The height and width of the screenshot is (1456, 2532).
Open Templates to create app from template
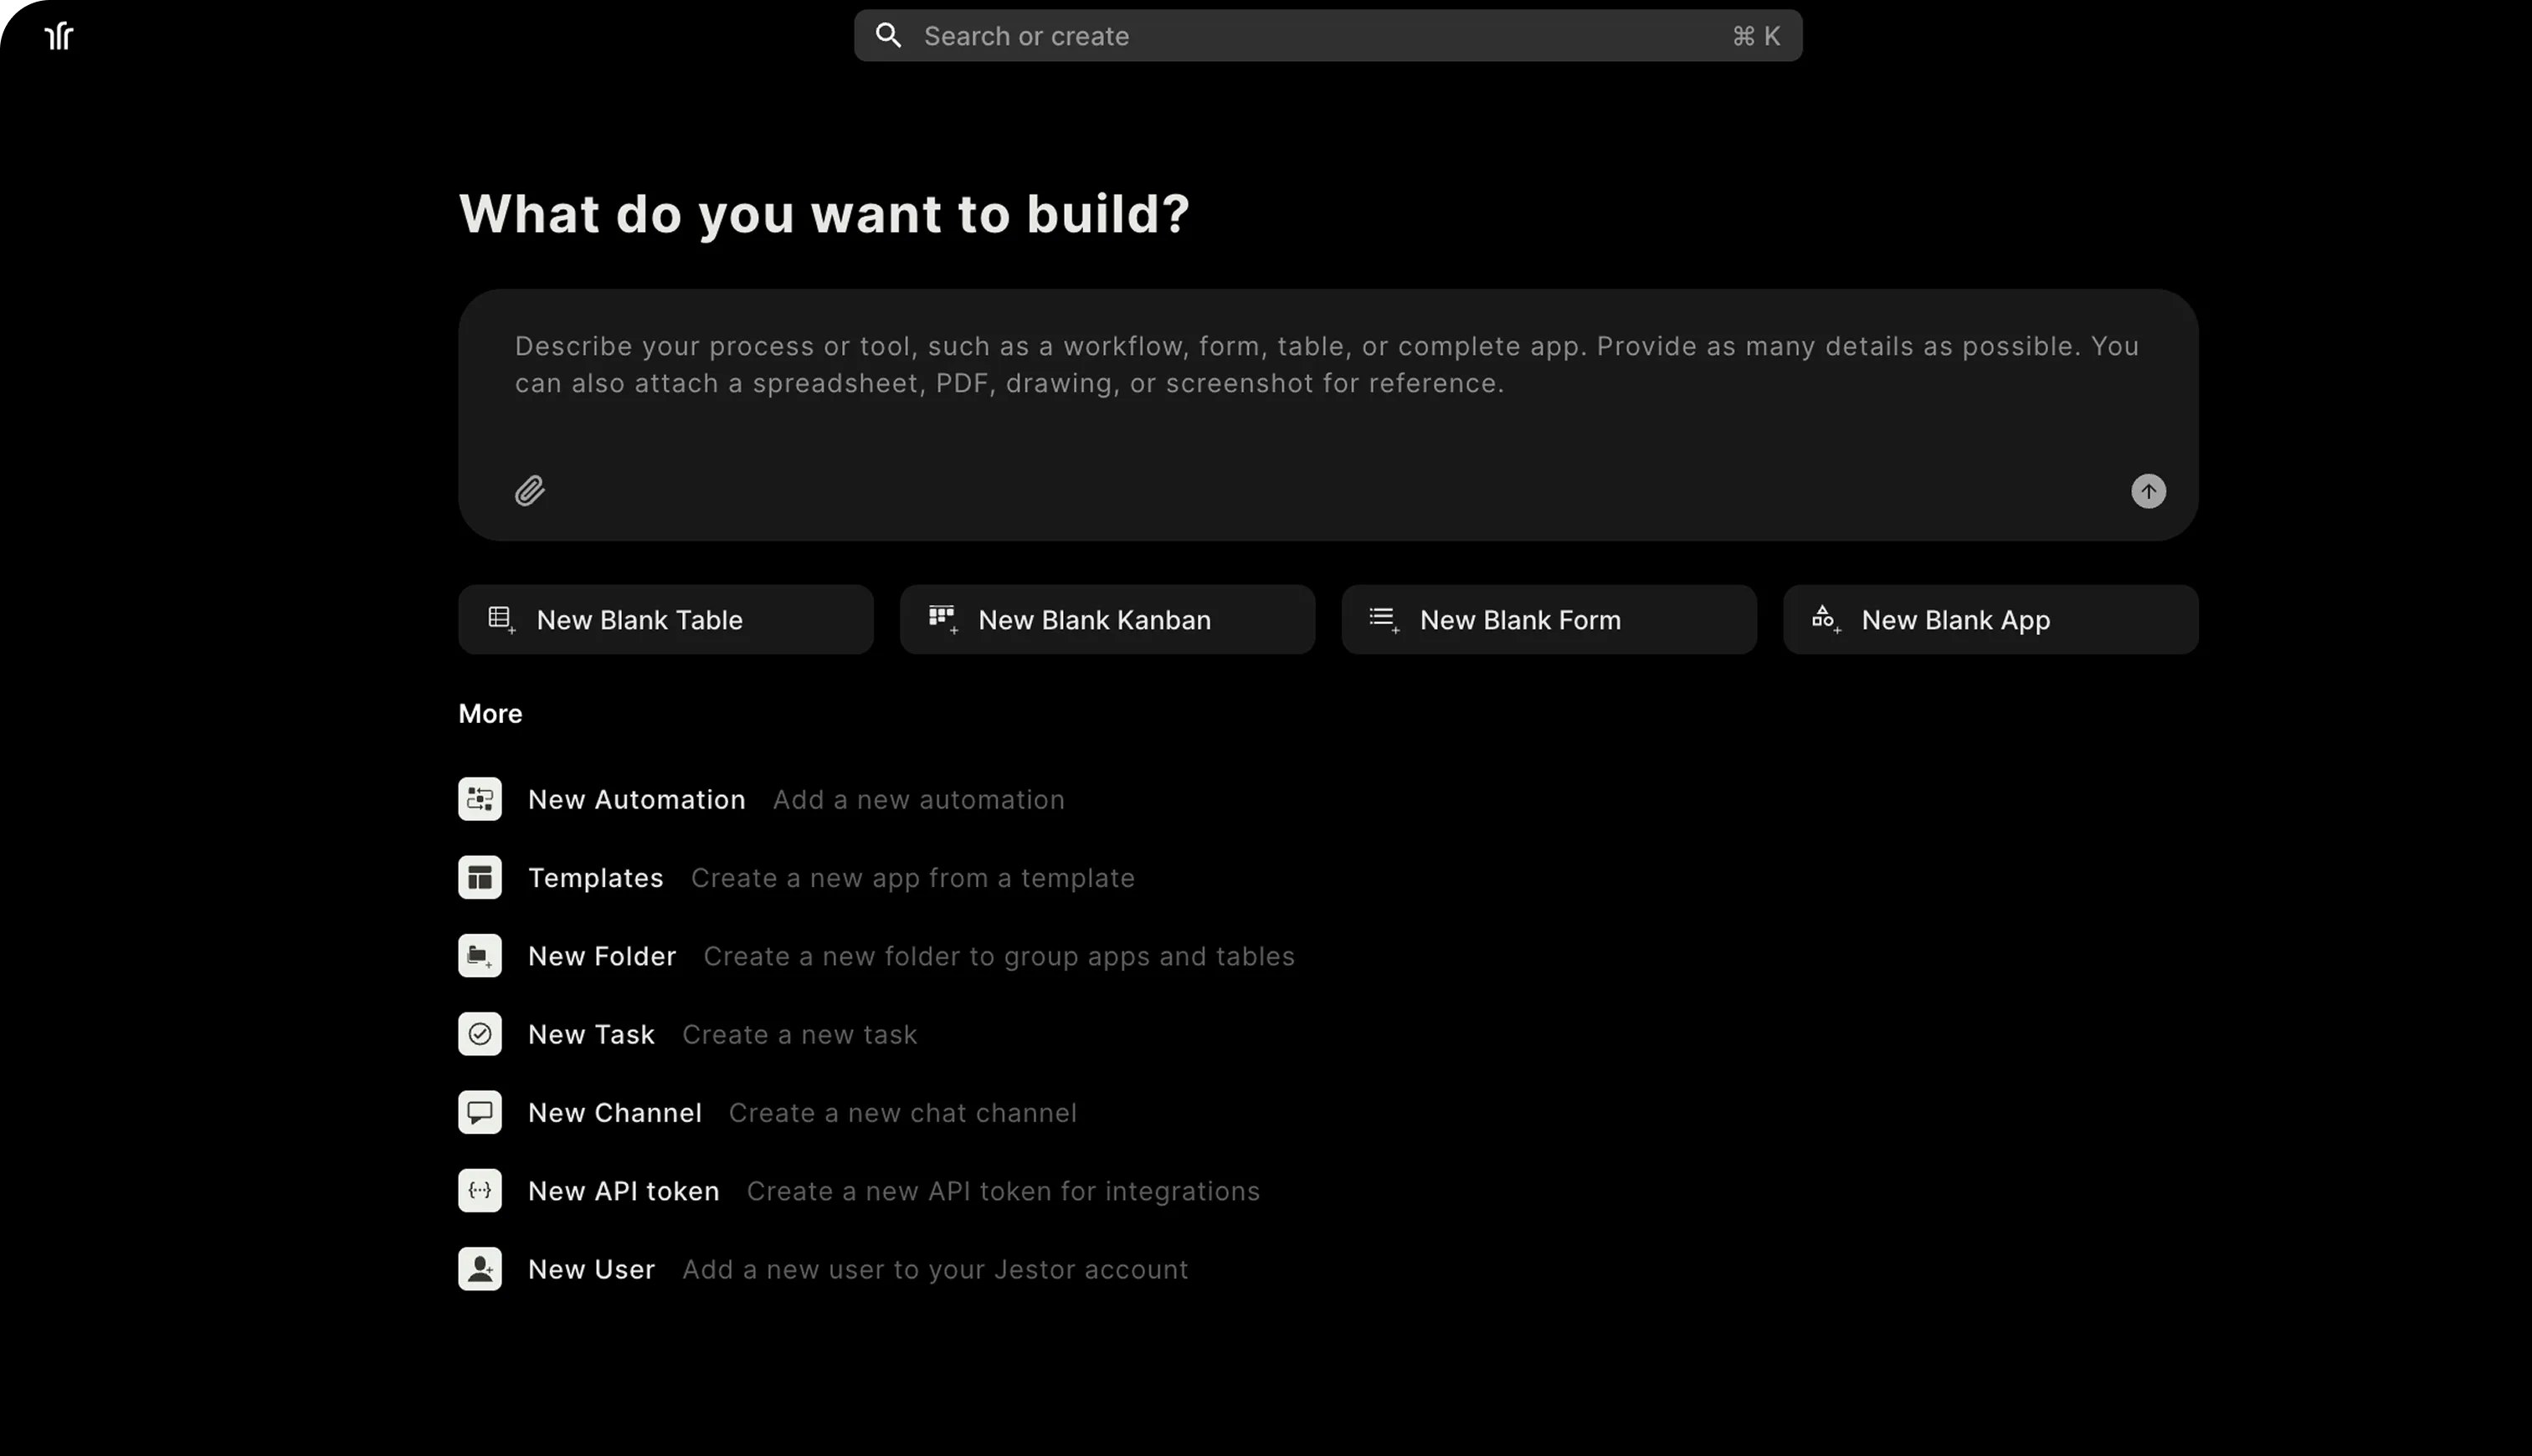(595, 877)
